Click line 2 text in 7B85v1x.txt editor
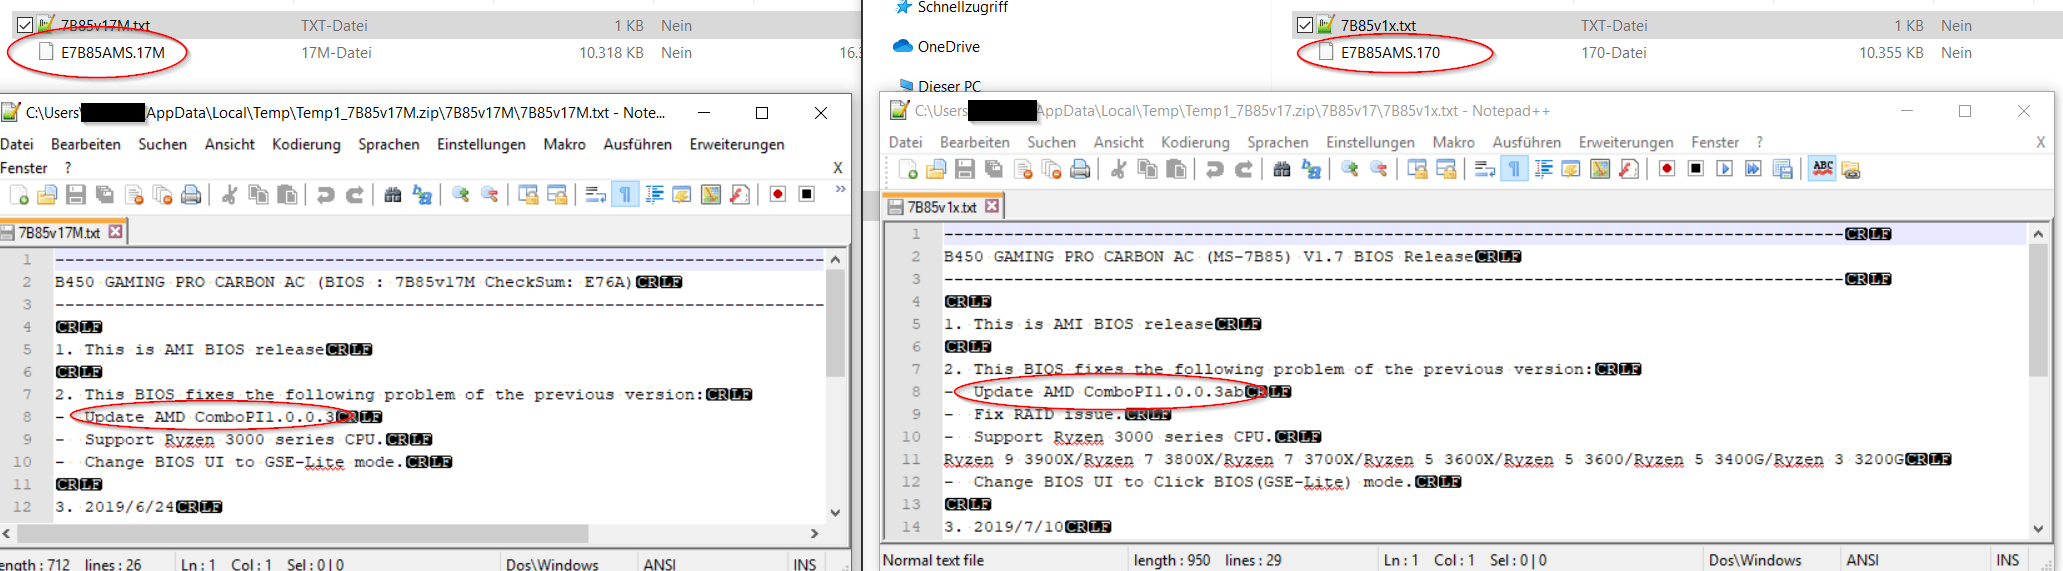This screenshot has width=2063, height=571. pos(1208,256)
